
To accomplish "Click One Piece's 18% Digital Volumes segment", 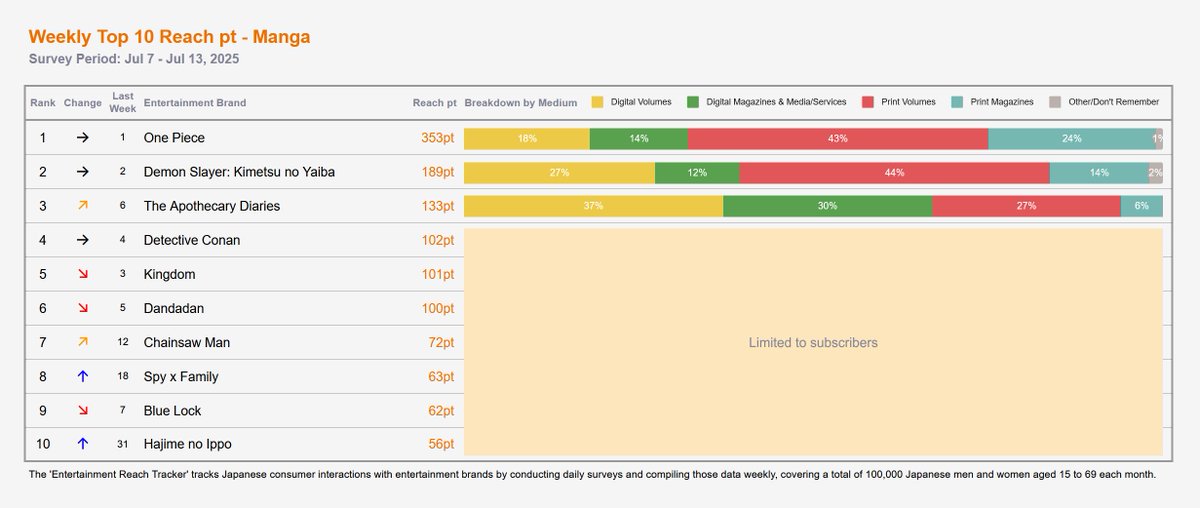I will [527, 138].
